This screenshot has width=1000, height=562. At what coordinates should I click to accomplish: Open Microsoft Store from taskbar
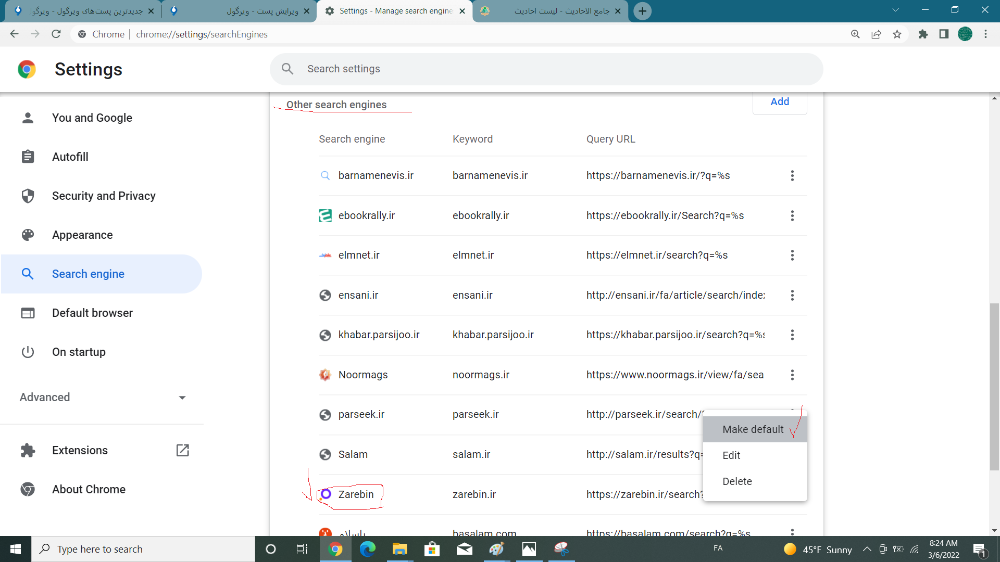(x=432, y=549)
